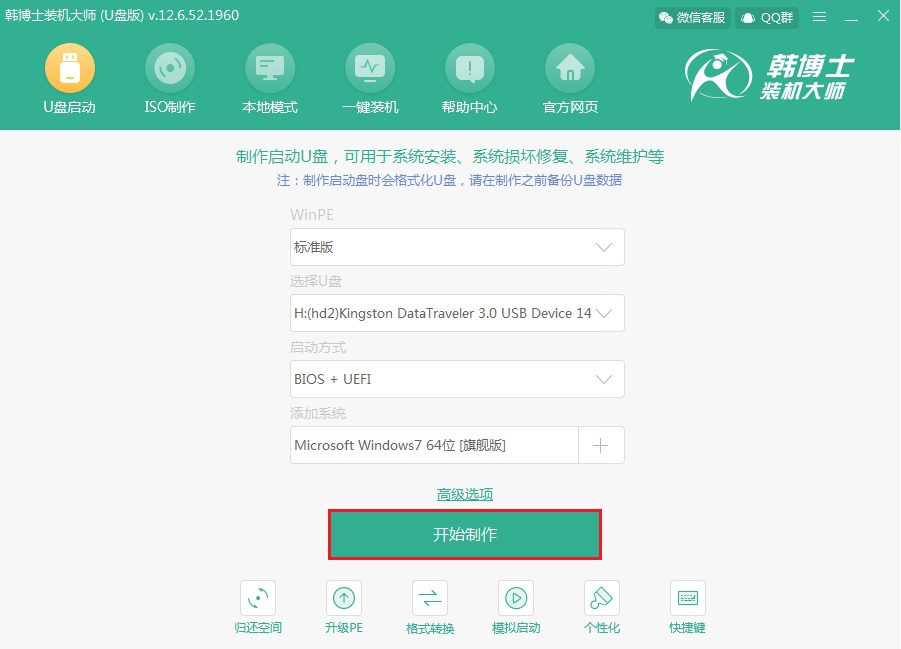Open the 高级选项 advanced options
This screenshot has width=901, height=649.
[465, 493]
